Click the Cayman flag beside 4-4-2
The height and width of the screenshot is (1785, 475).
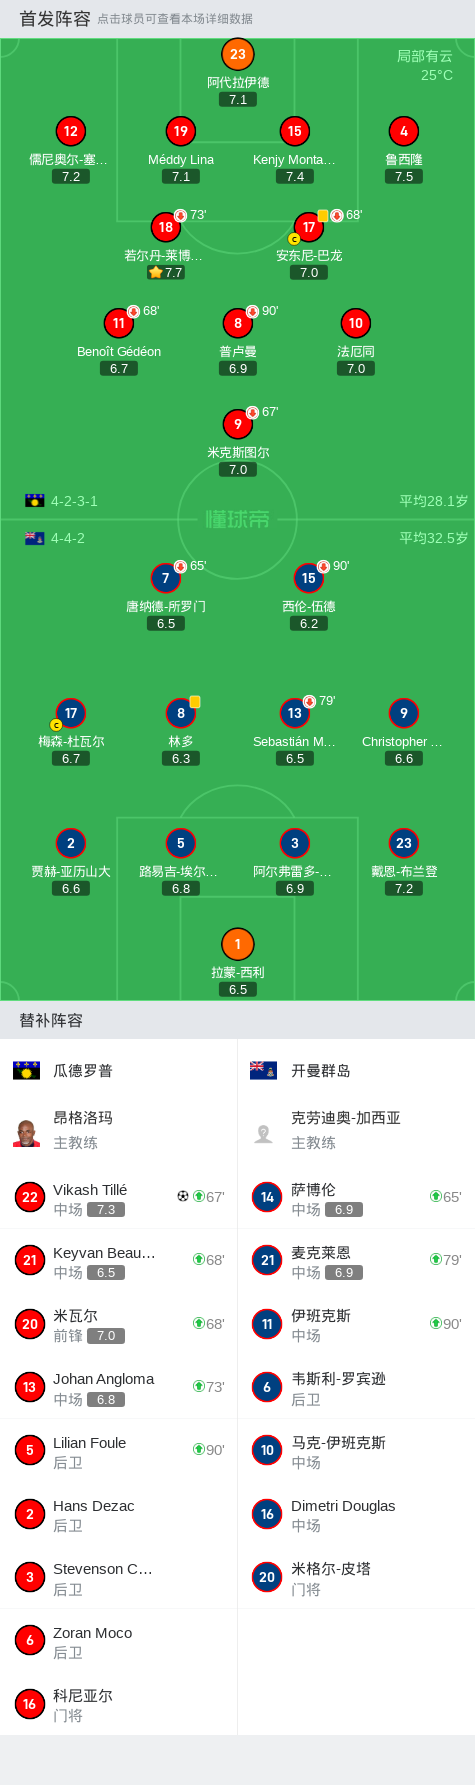coord(35,538)
